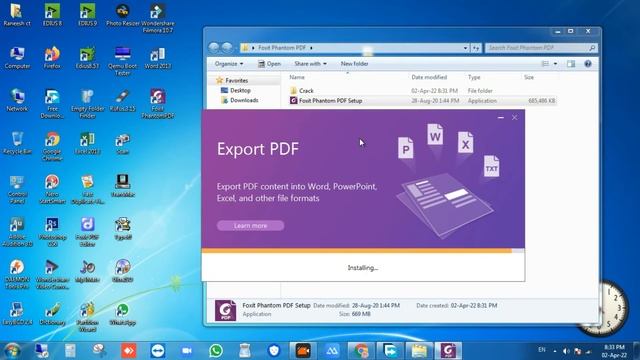The width and height of the screenshot is (640, 360).
Task: Open the Network desktop icon
Action: coord(17,100)
